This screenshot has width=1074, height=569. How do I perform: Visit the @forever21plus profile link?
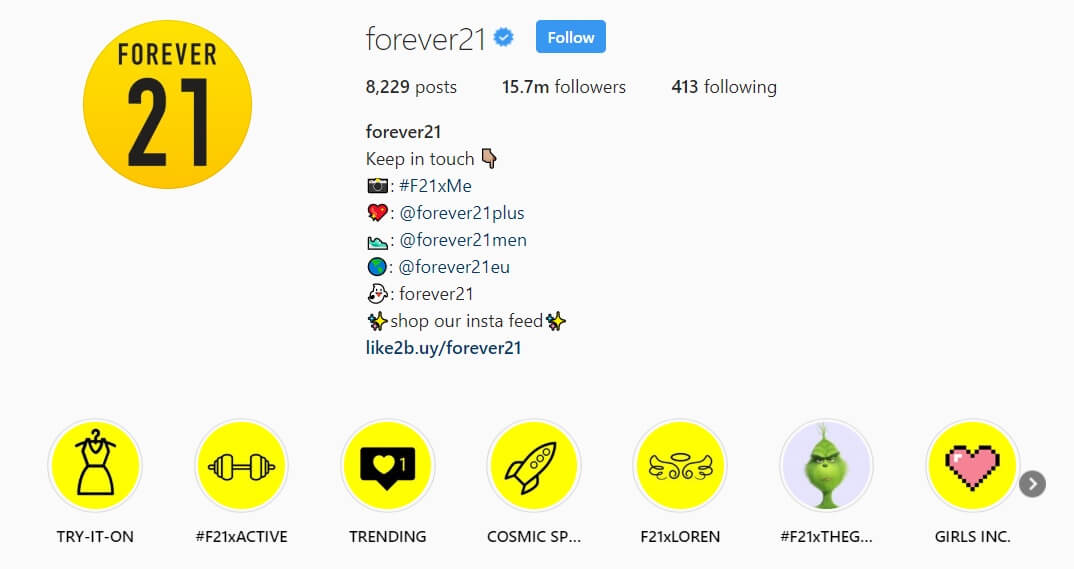462,213
